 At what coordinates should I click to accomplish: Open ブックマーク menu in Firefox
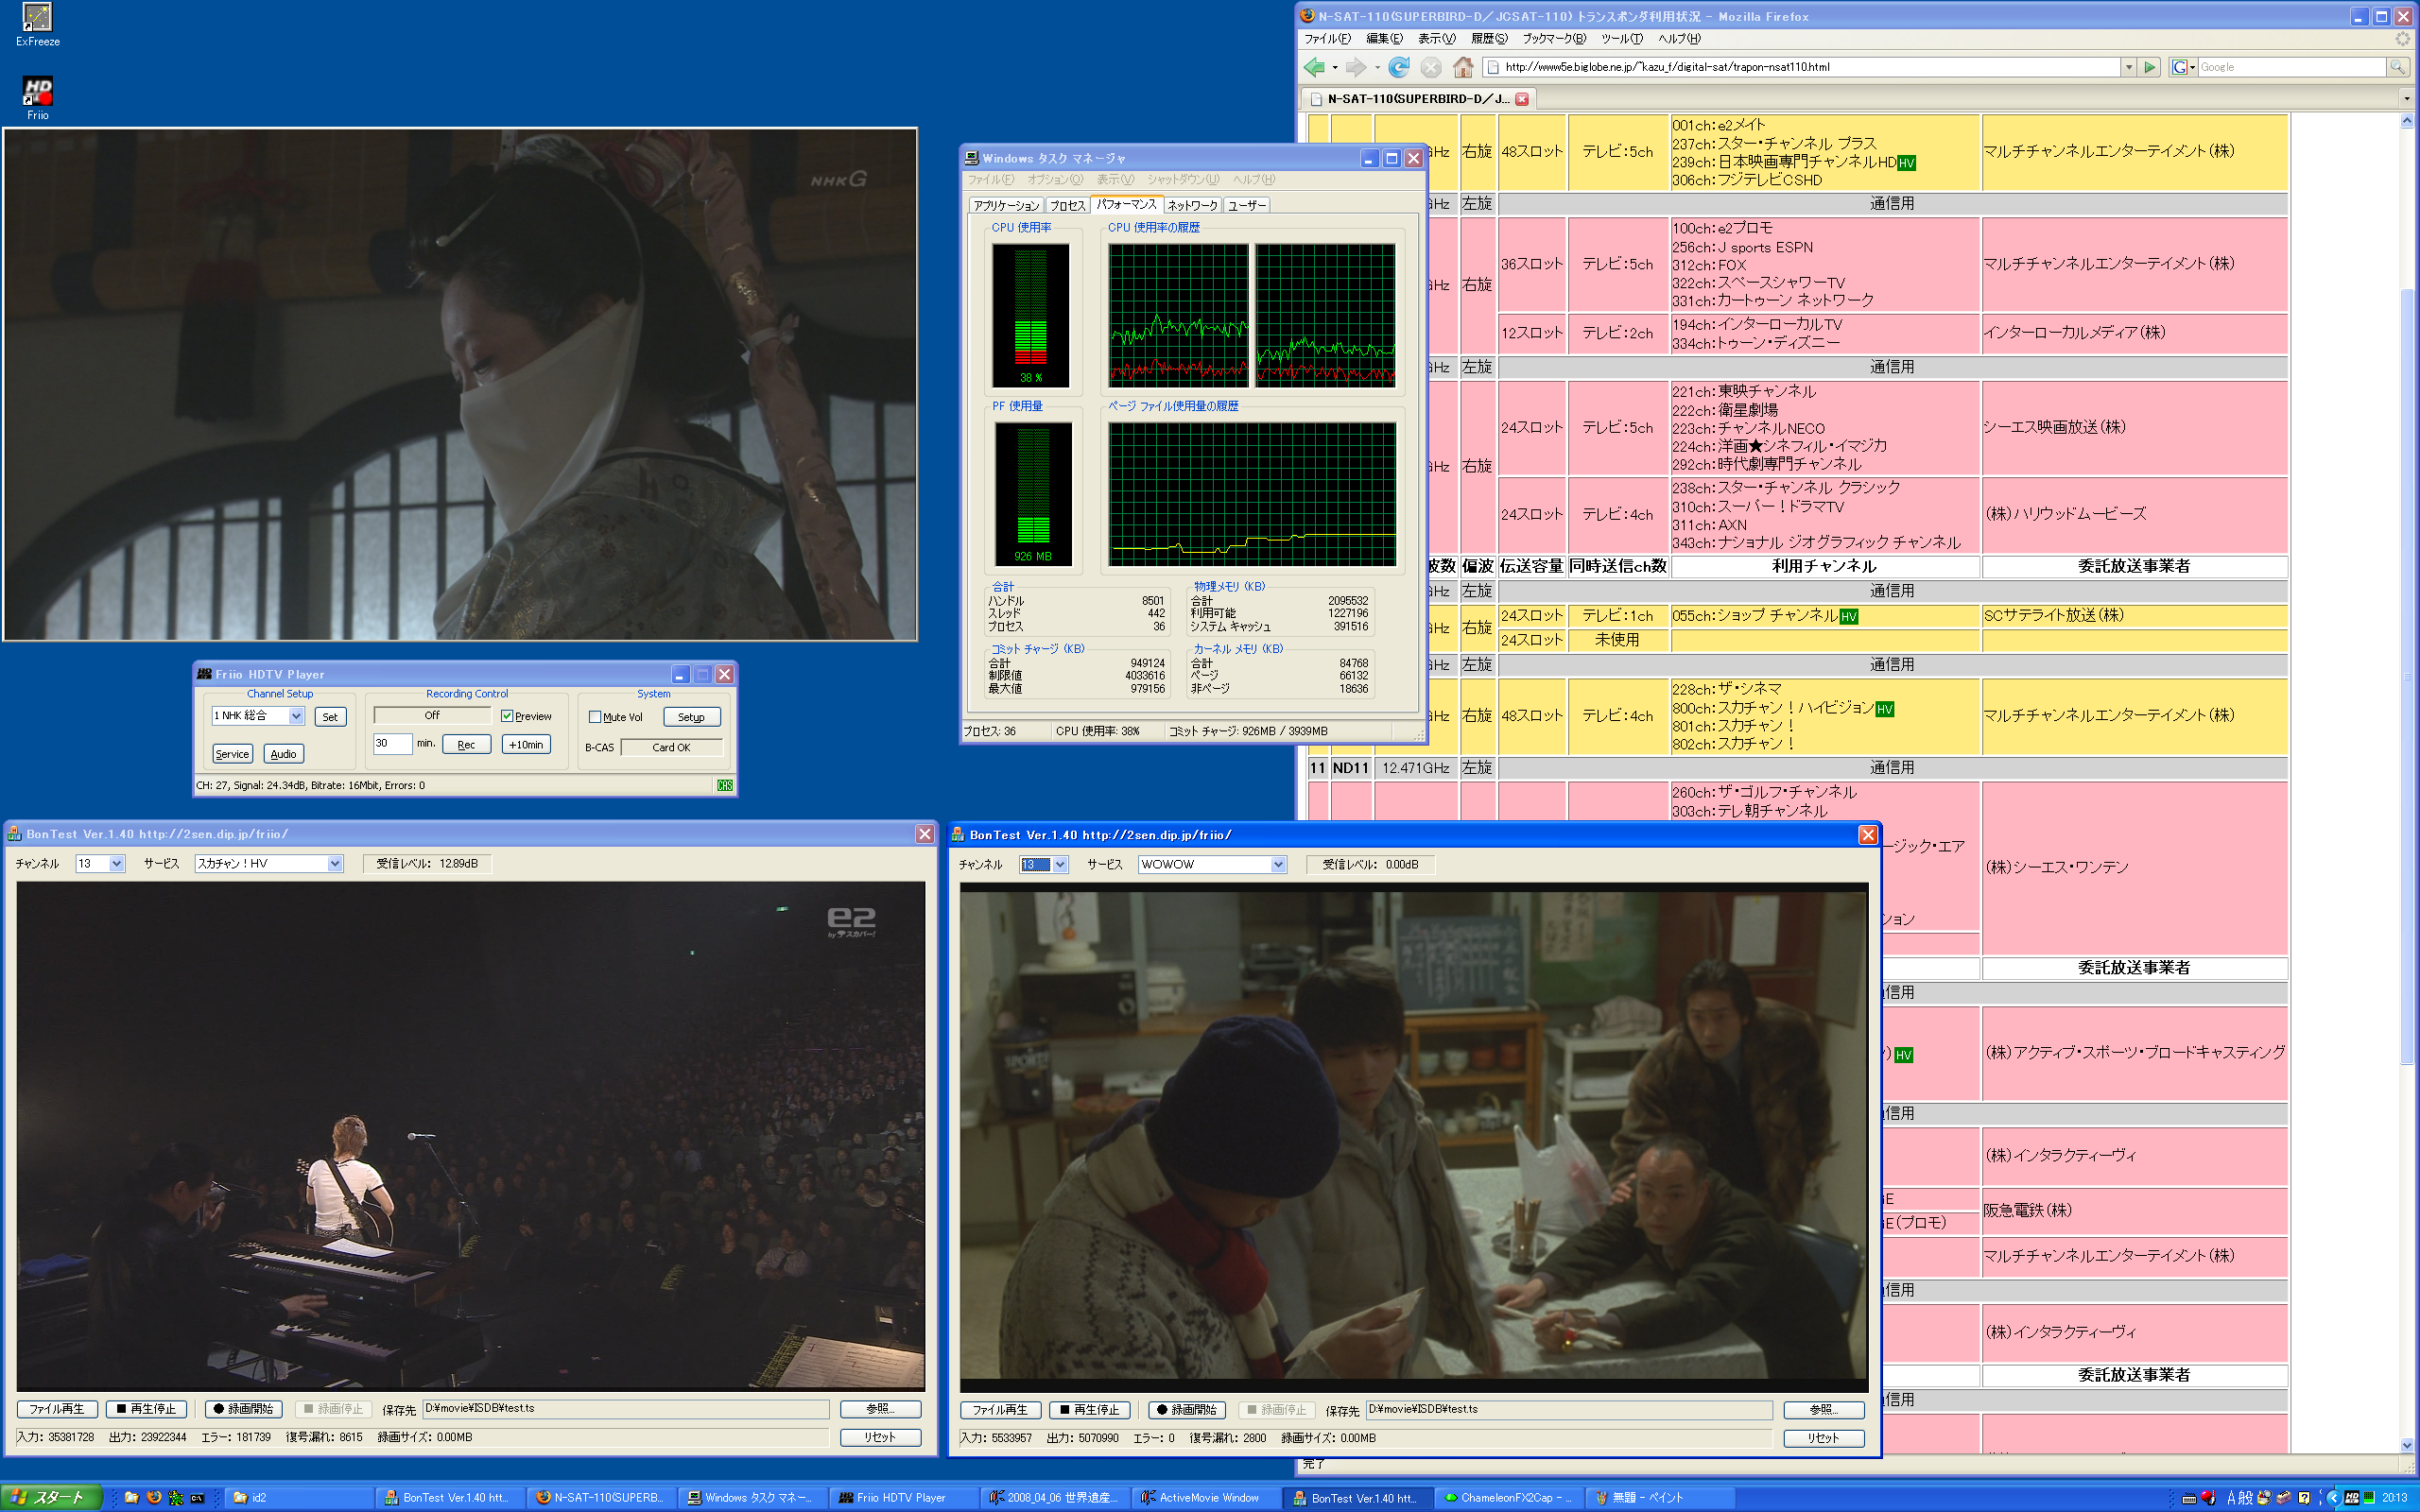click(1553, 39)
